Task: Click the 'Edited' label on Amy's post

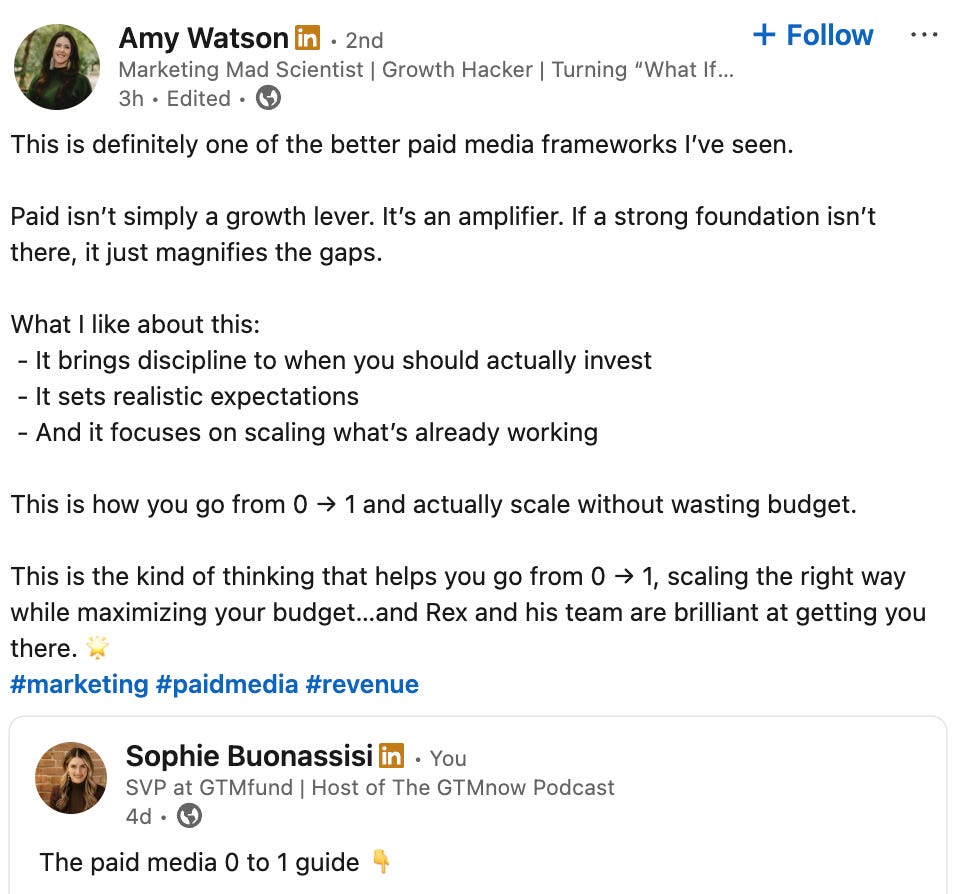Action: click(198, 98)
